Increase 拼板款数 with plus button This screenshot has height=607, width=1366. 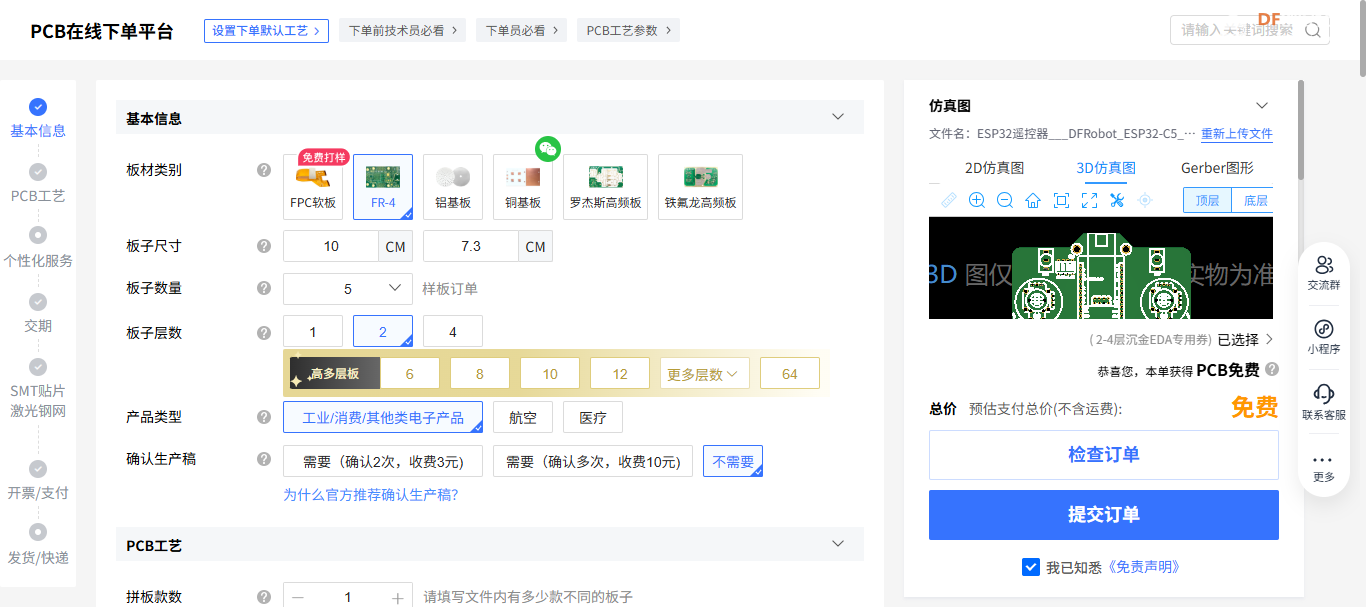coord(399,596)
